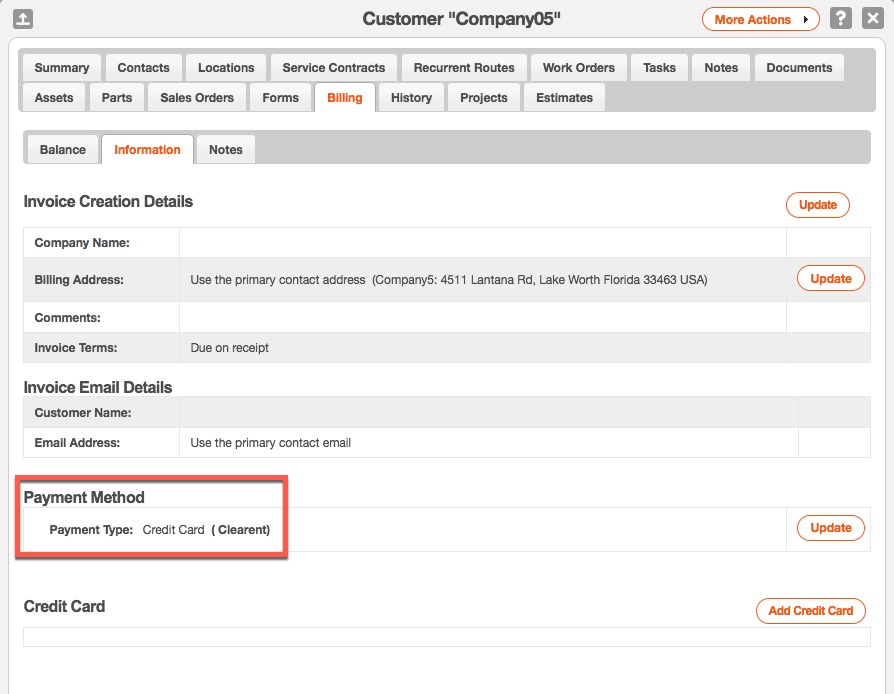Image resolution: width=894 pixels, height=694 pixels.
Task: Switch to the Estimates tab
Action: click(x=564, y=98)
